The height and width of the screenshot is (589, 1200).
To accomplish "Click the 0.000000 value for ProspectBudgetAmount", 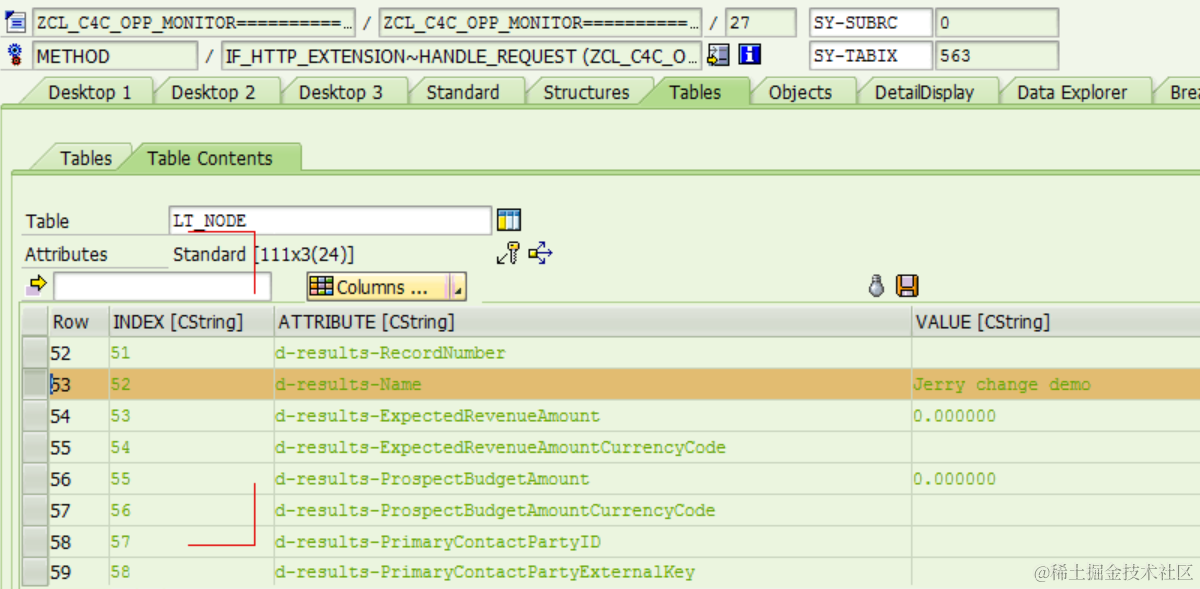I will click(x=1055, y=479).
